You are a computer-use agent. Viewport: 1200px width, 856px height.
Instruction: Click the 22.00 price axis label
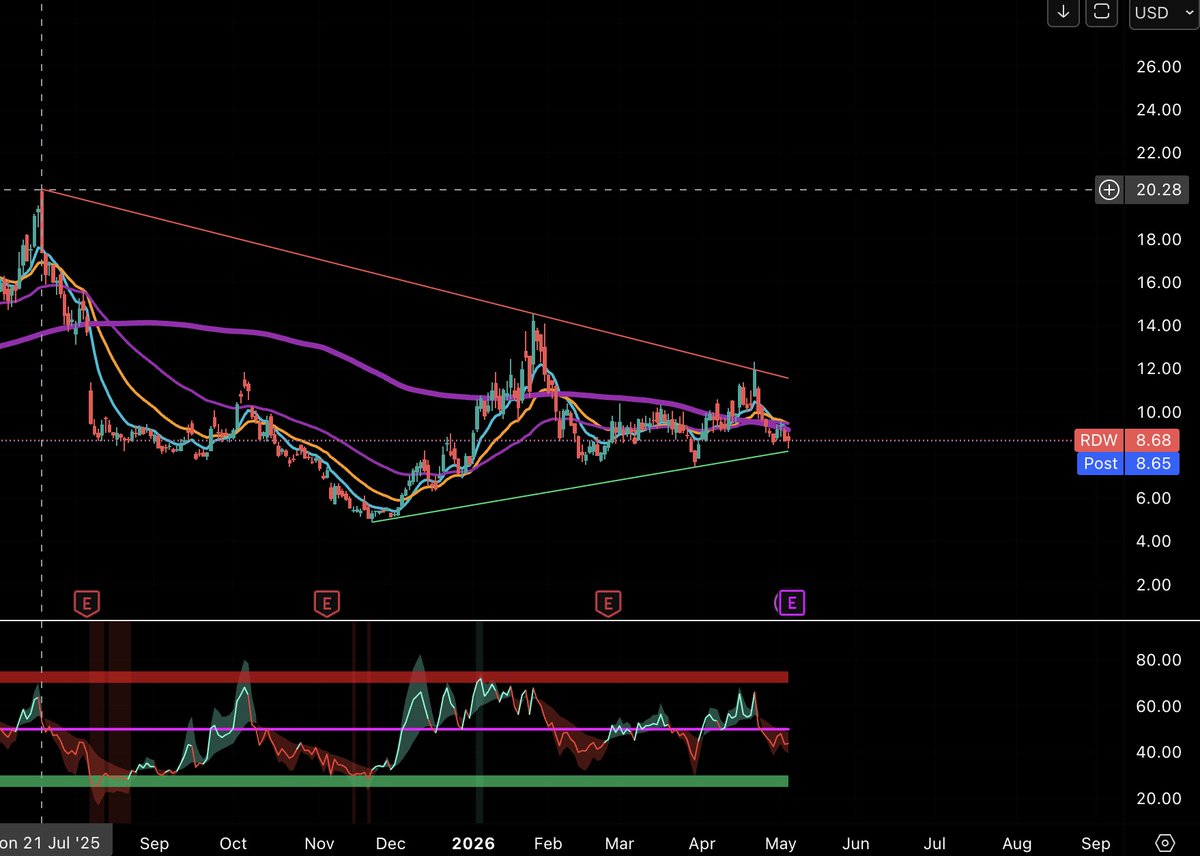tap(1158, 152)
